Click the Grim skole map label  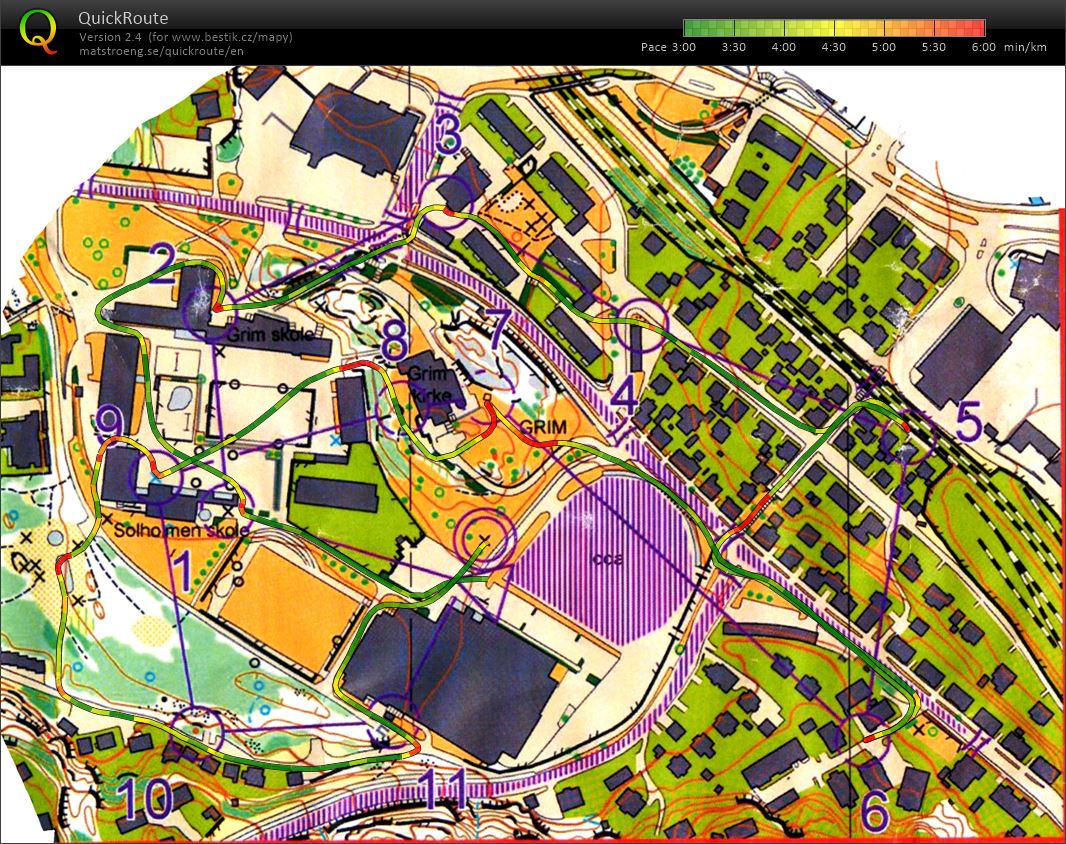click(x=270, y=334)
